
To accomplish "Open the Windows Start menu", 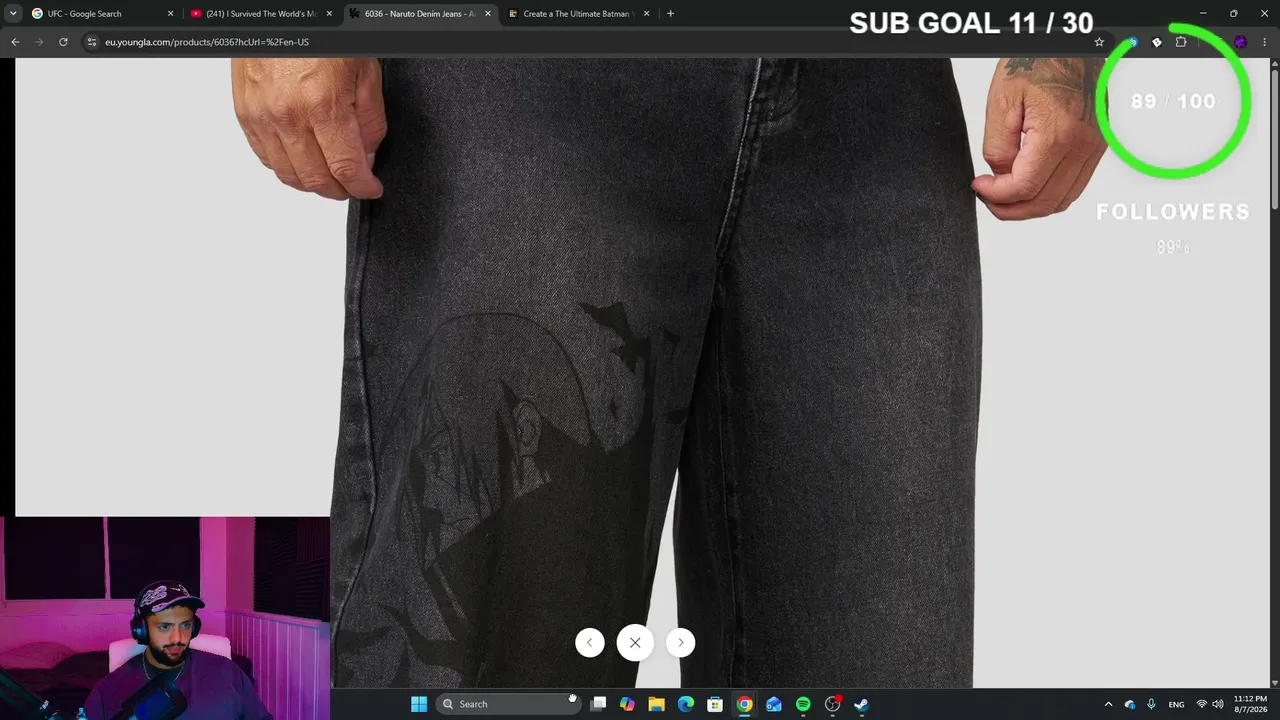I will coord(419,704).
